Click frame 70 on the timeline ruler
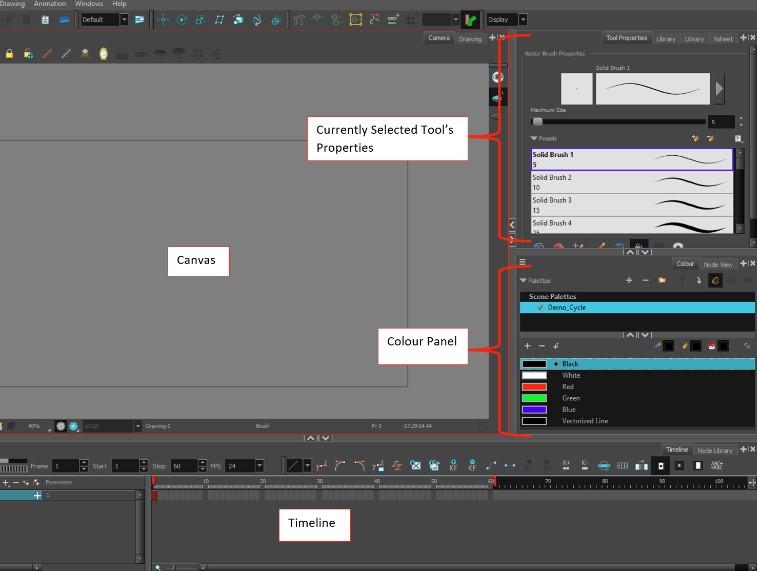Screen dimensions: 757x571 coord(548,482)
